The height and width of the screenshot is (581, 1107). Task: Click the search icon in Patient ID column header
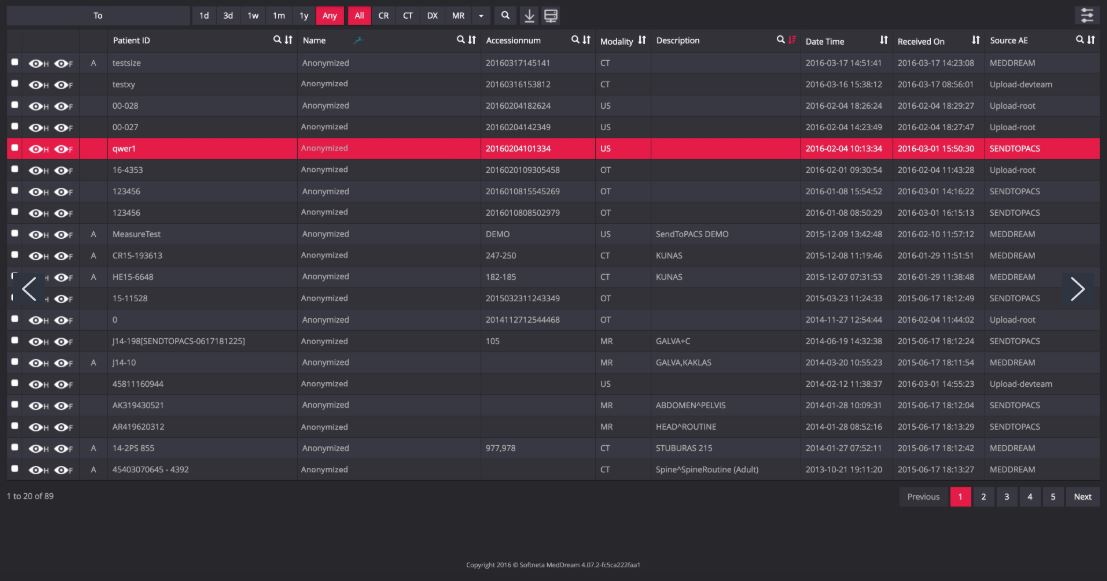(x=278, y=40)
